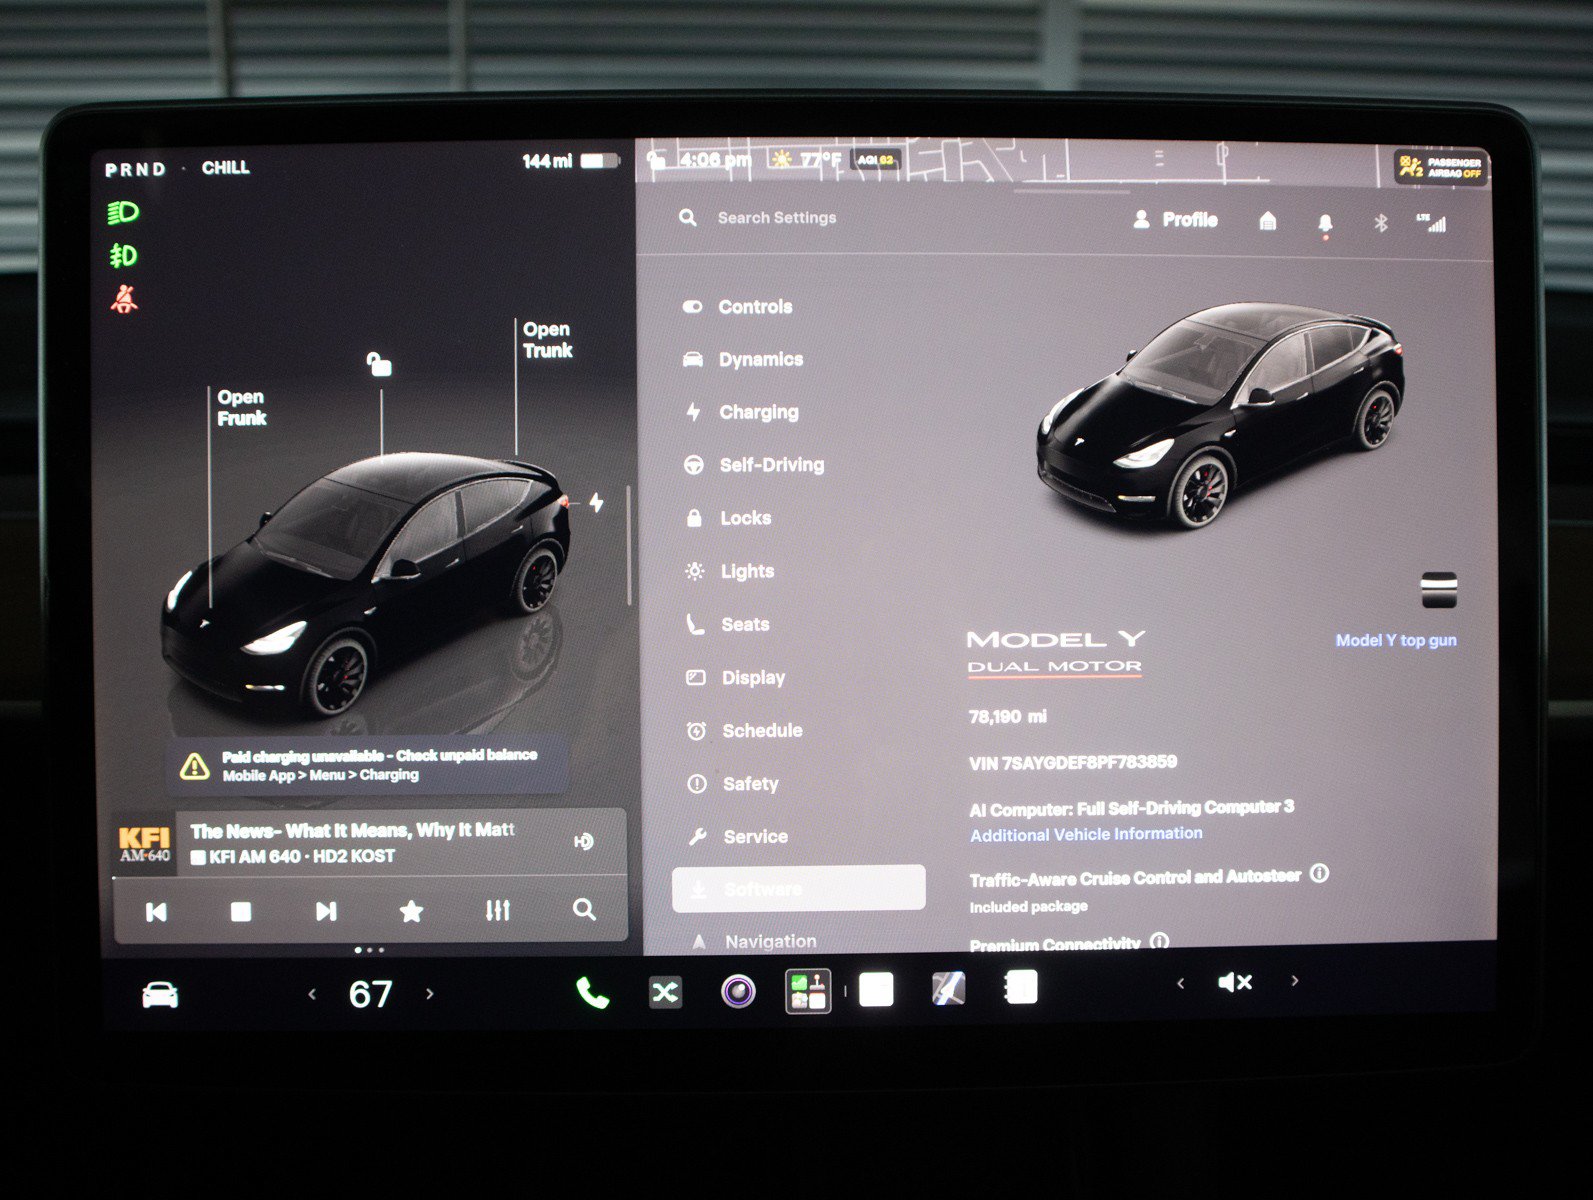This screenshot has height=1200, width=1593.
Task: Tap the headlights indicator icon
Action: [x=123, y=213]
